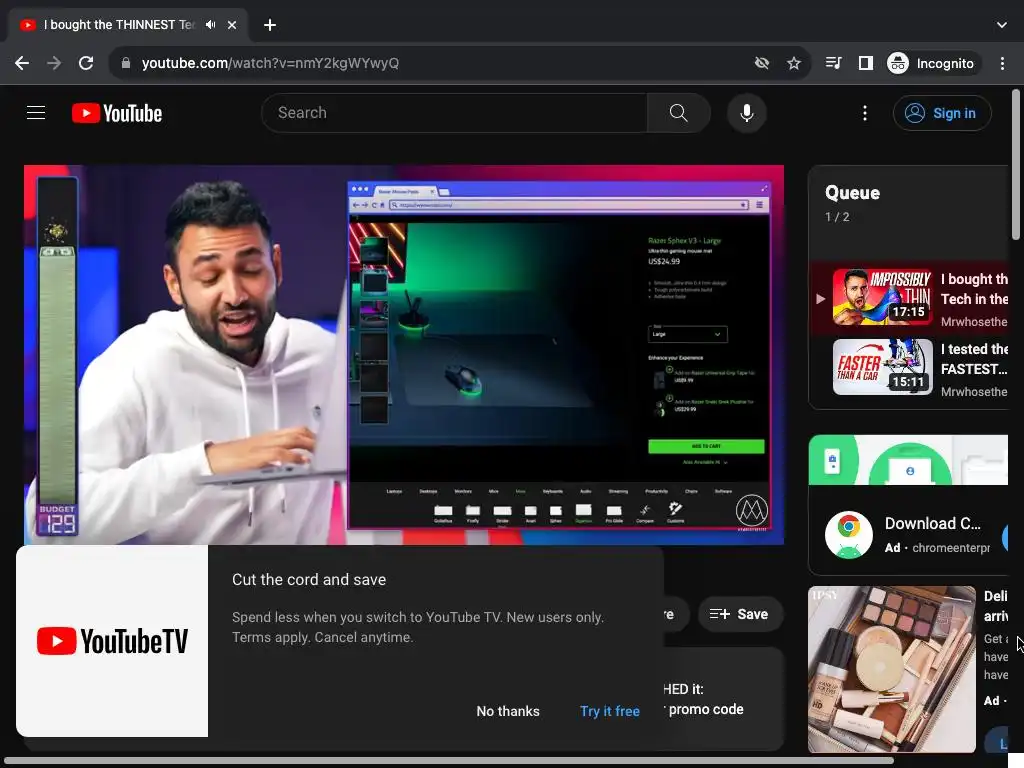
Task: Open the FASTER THAN A CAR thumbnail
Action: [x=883, y=366]
